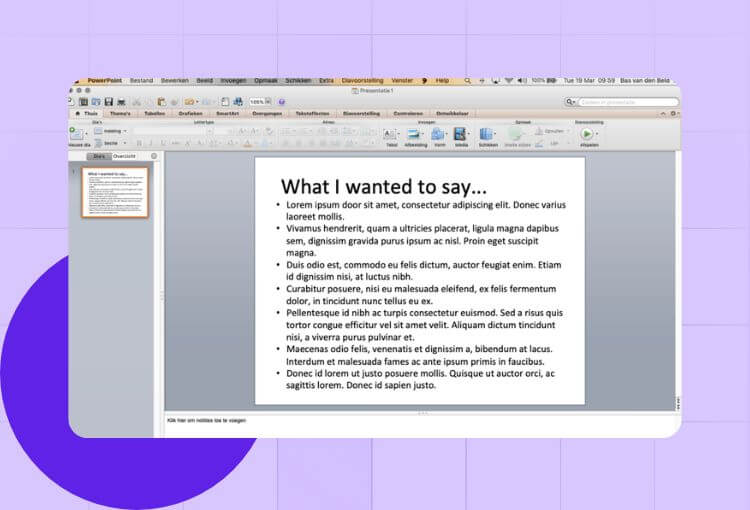Open the Beeld menu
Viewport: 750px width, 510px height.
[x=204, y=80]
